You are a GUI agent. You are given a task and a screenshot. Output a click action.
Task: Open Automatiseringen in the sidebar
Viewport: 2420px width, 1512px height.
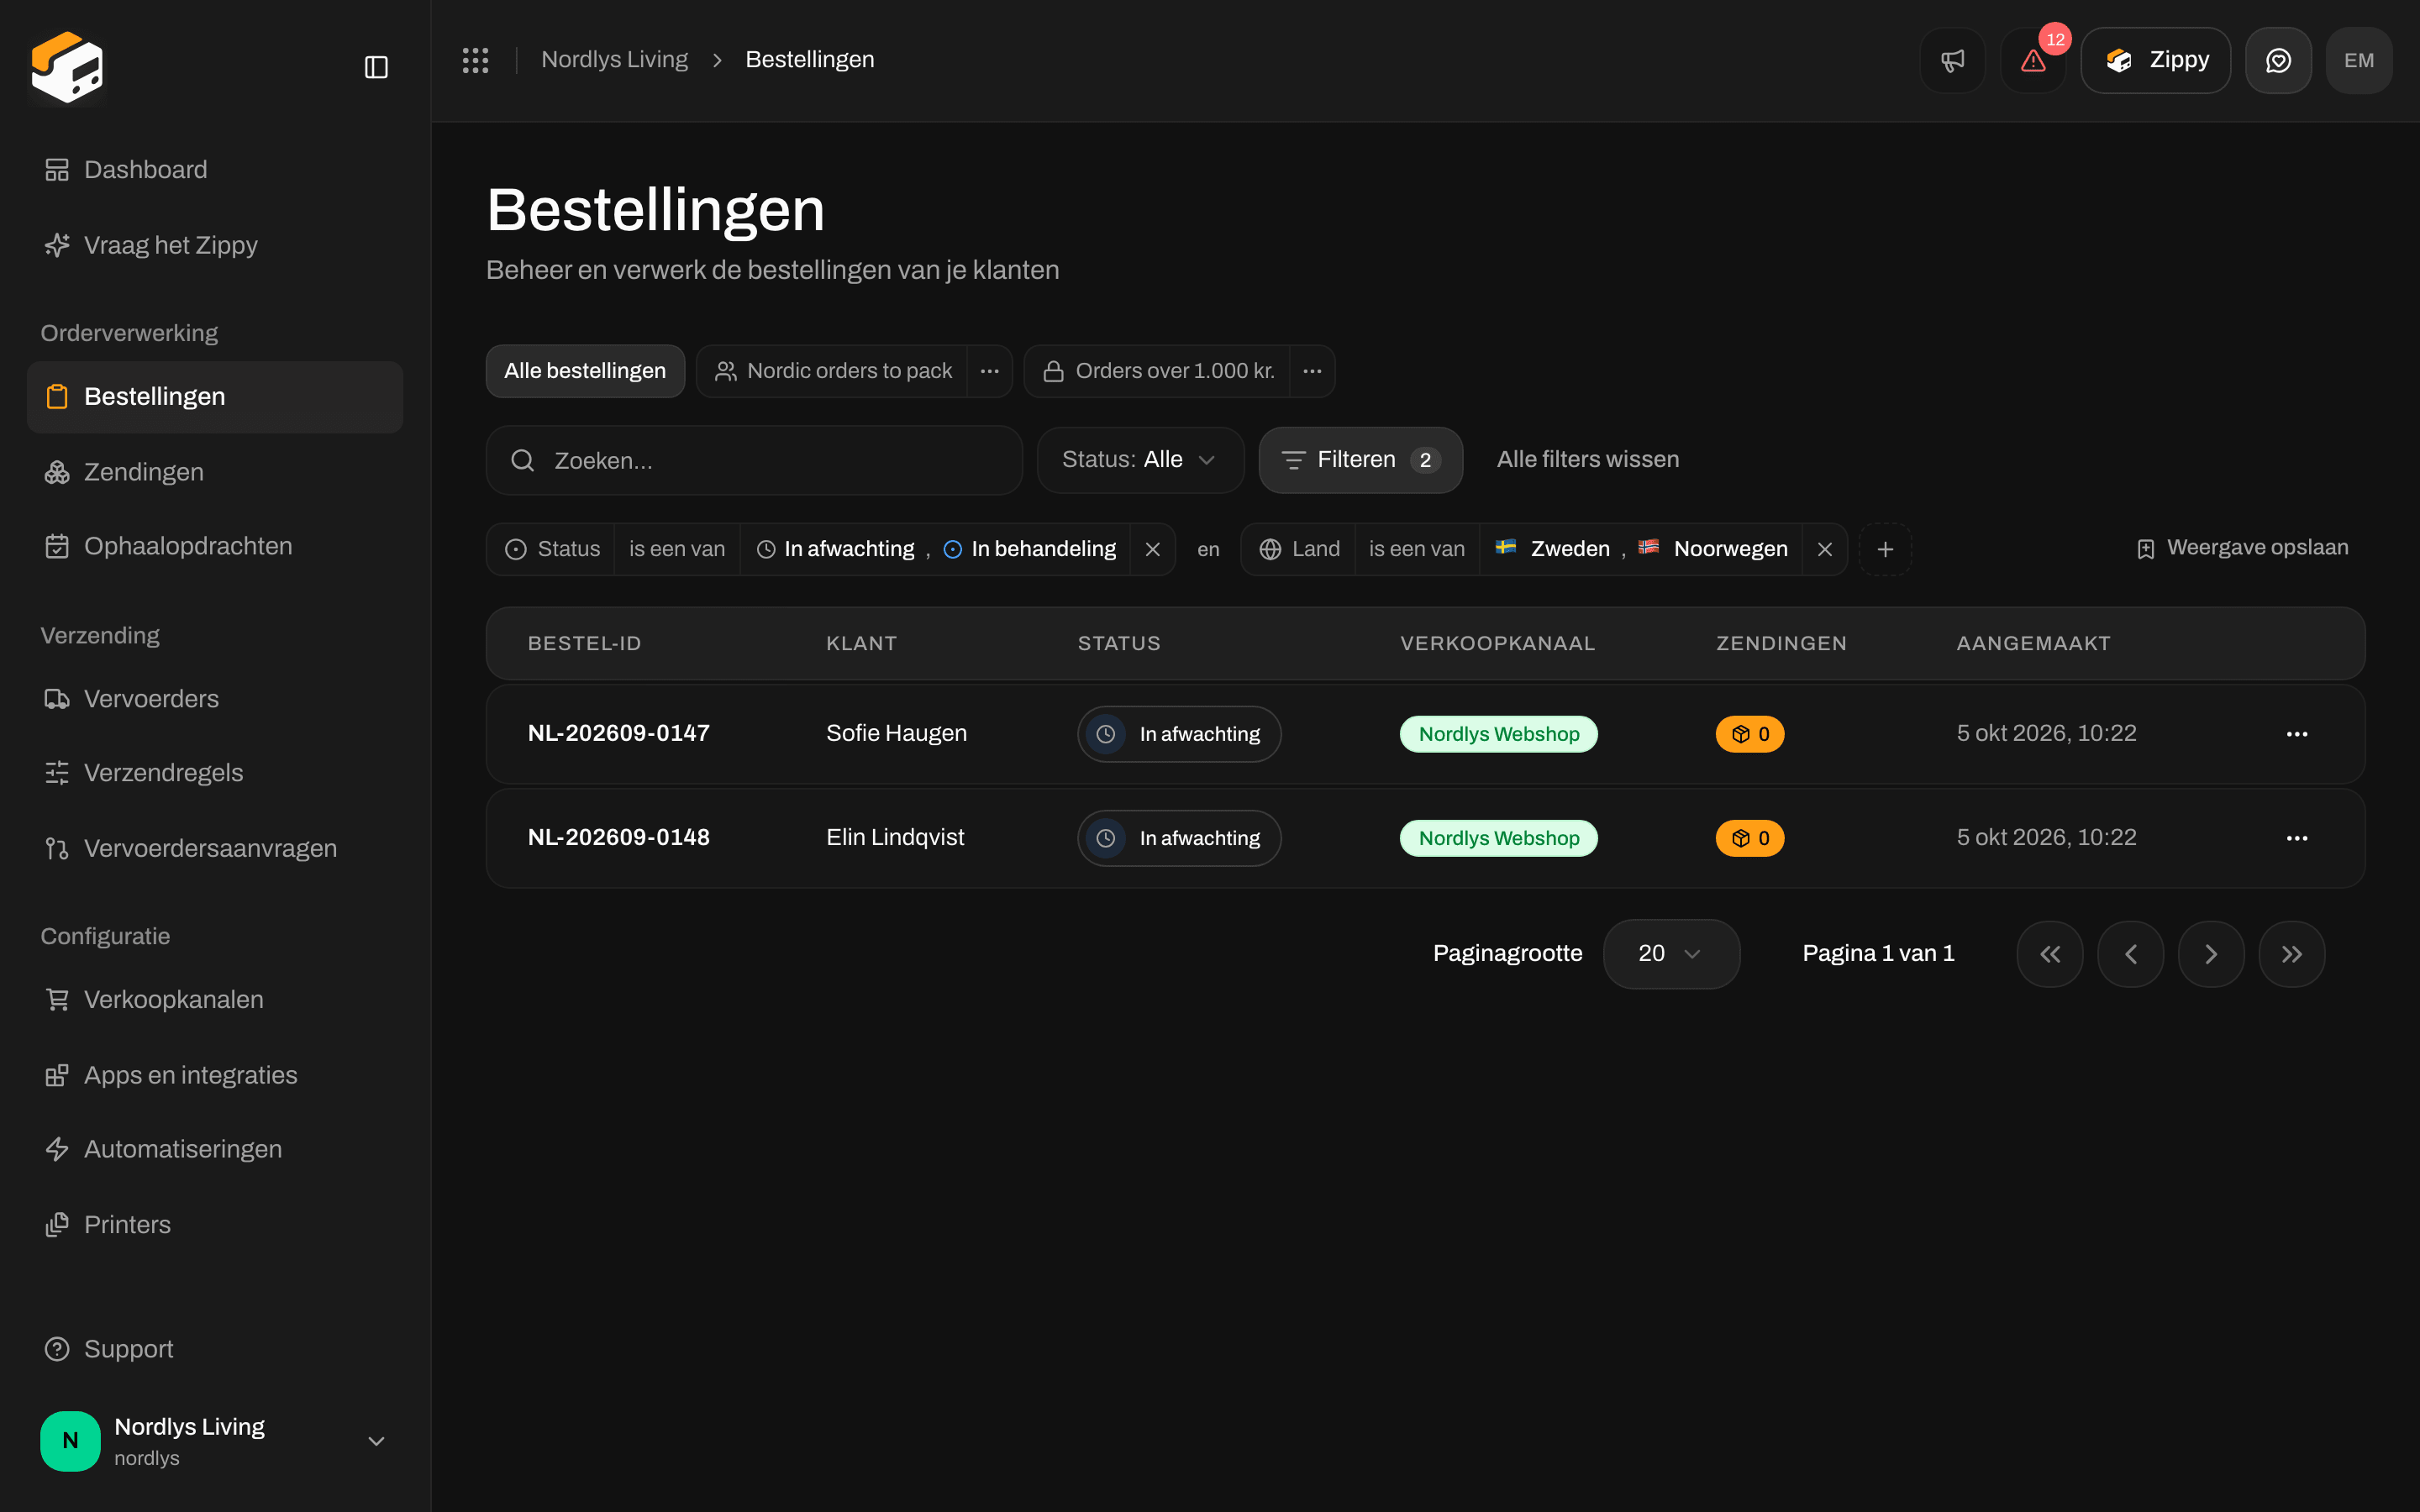click(215, 1150)
